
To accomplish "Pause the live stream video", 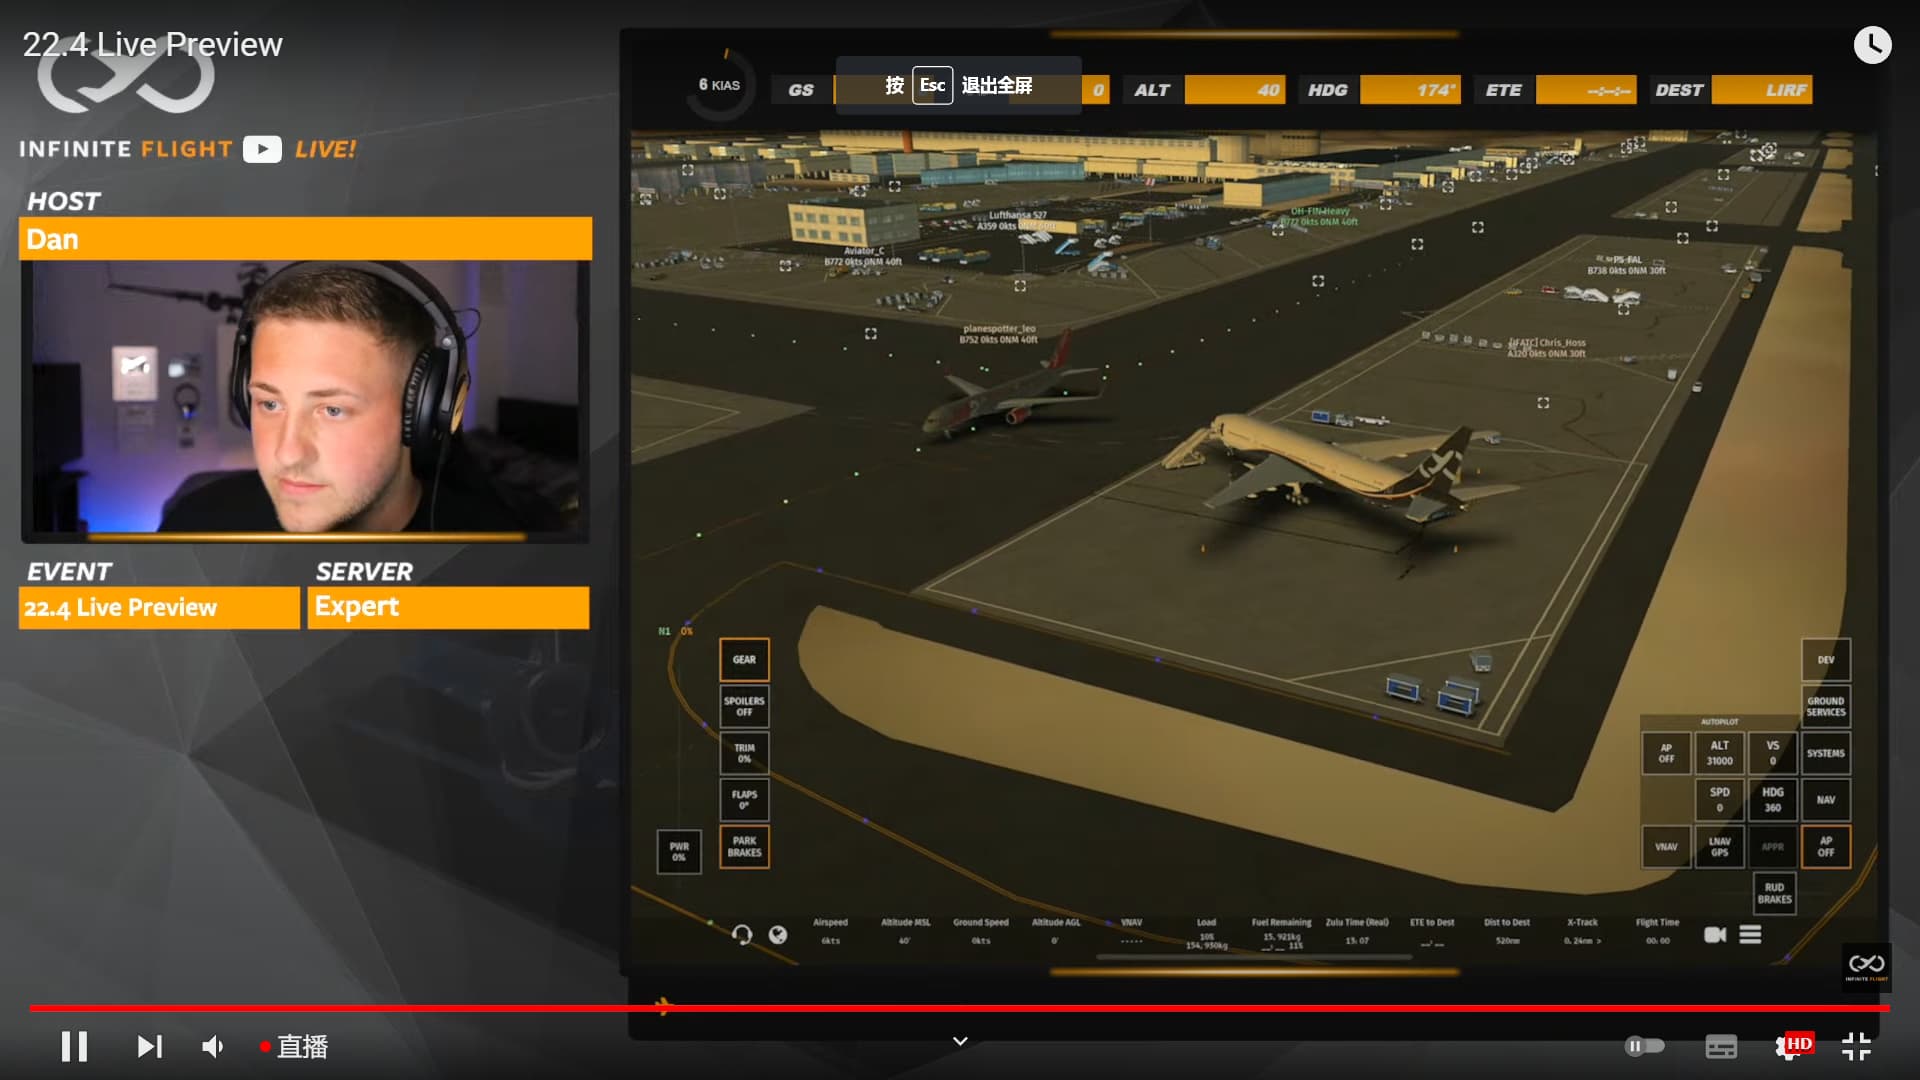I will [74, 1046].
